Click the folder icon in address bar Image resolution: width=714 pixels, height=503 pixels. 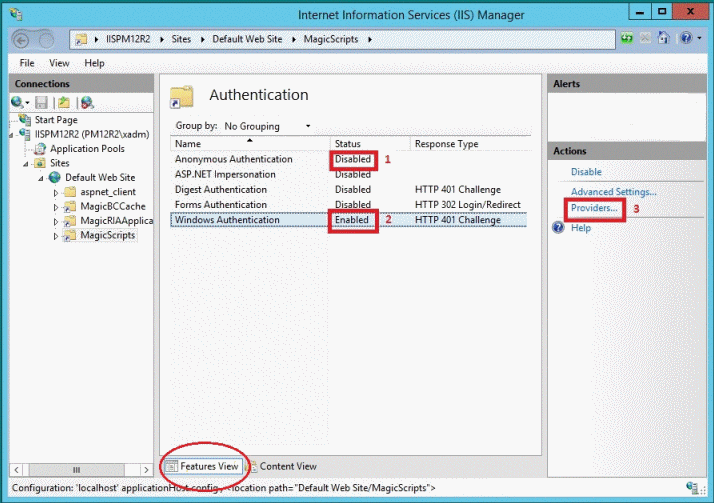(x=81, y=40)
